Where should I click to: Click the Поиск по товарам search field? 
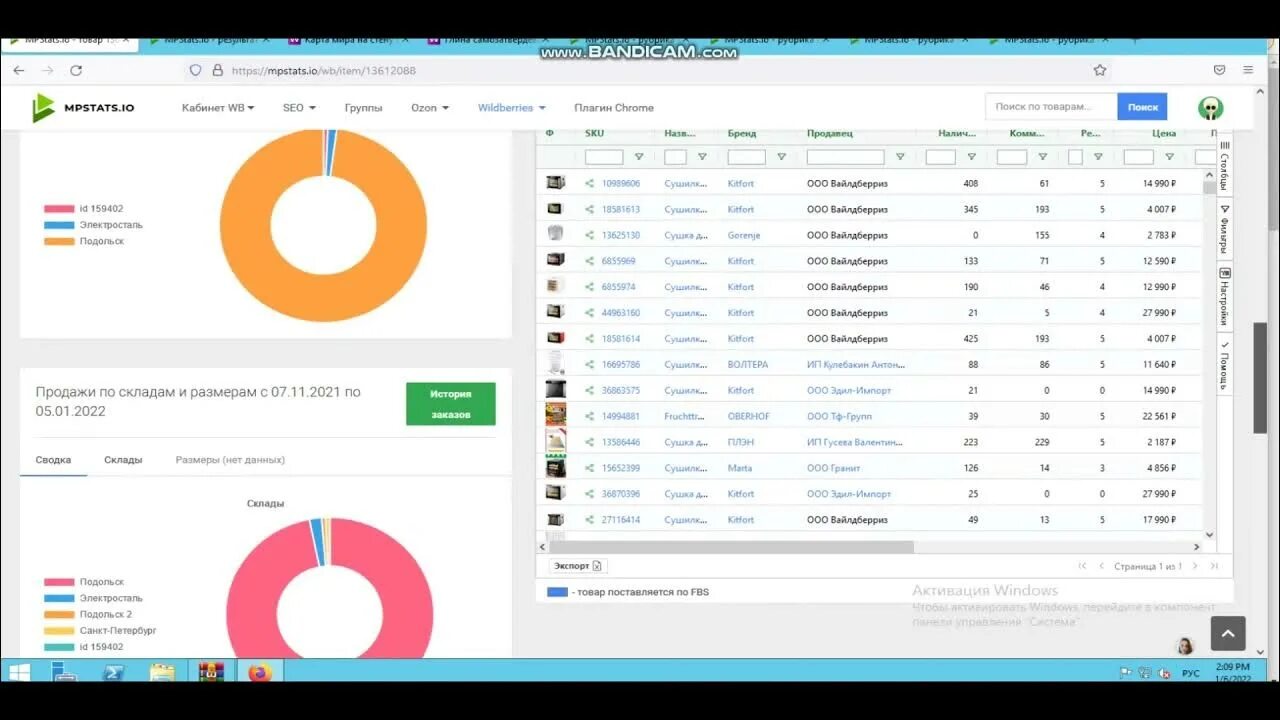[x=1051, y=107]
